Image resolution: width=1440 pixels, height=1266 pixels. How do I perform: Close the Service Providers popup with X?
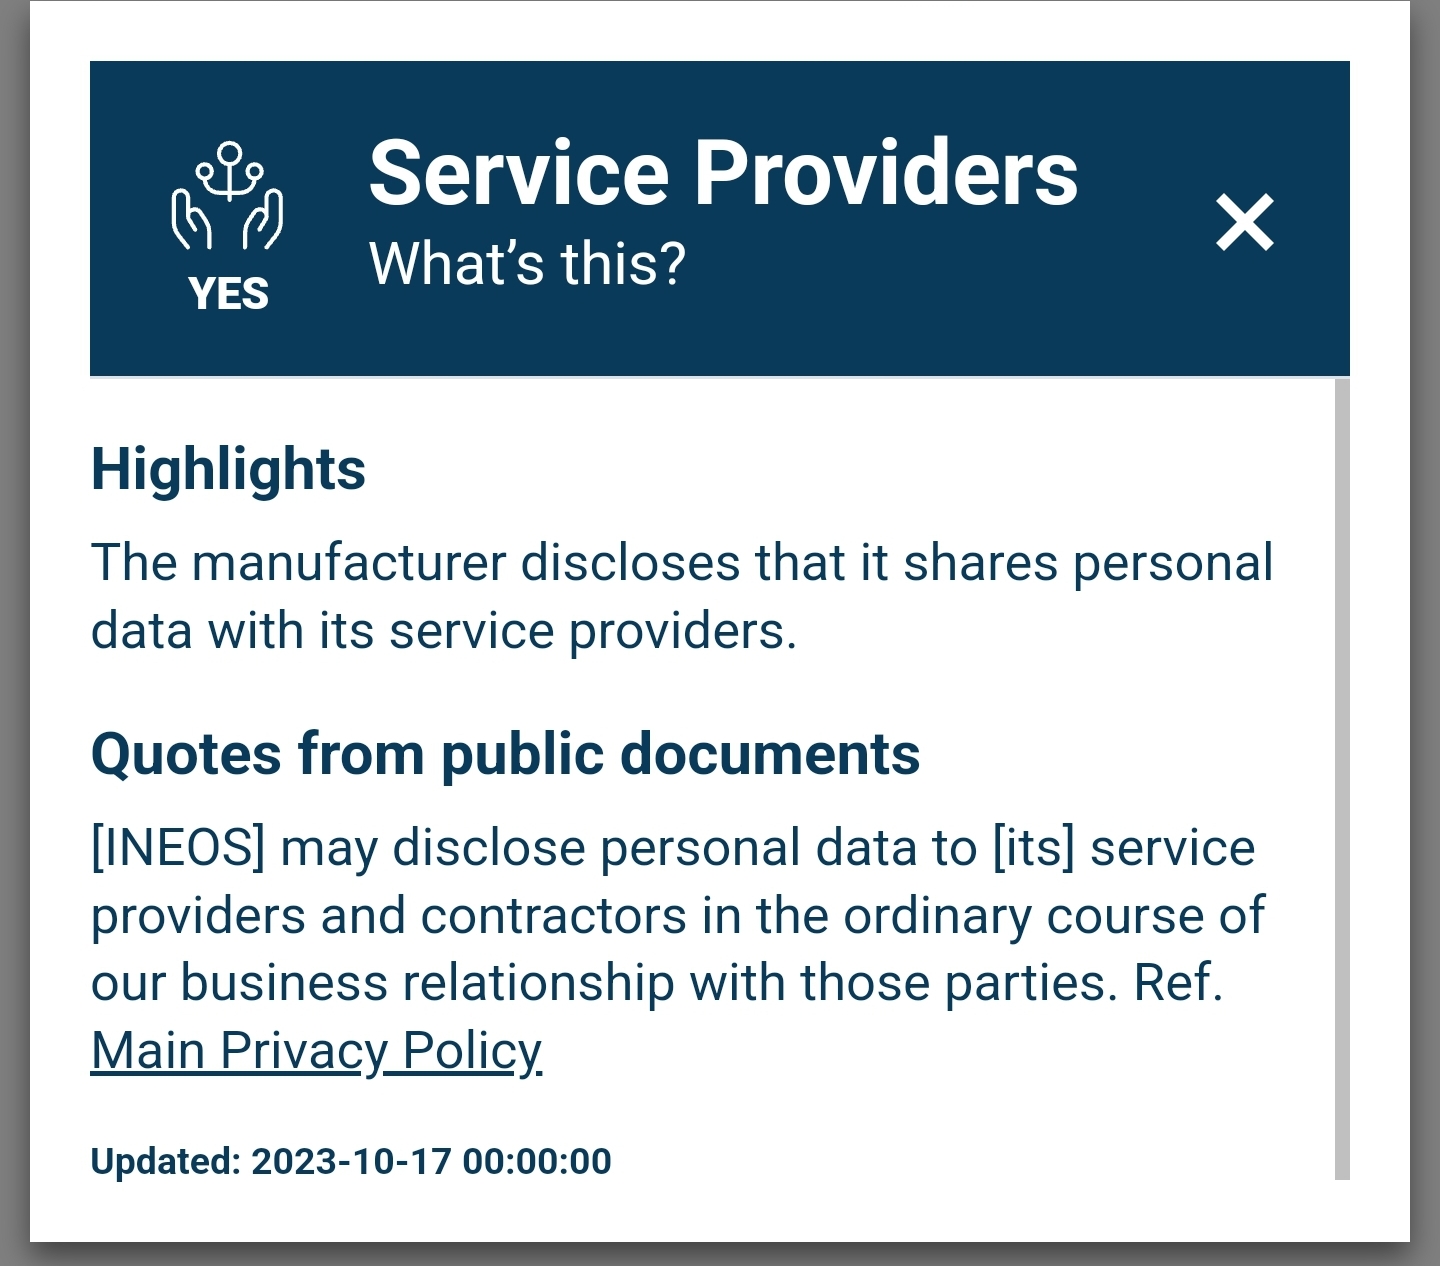coord(1245,222)
